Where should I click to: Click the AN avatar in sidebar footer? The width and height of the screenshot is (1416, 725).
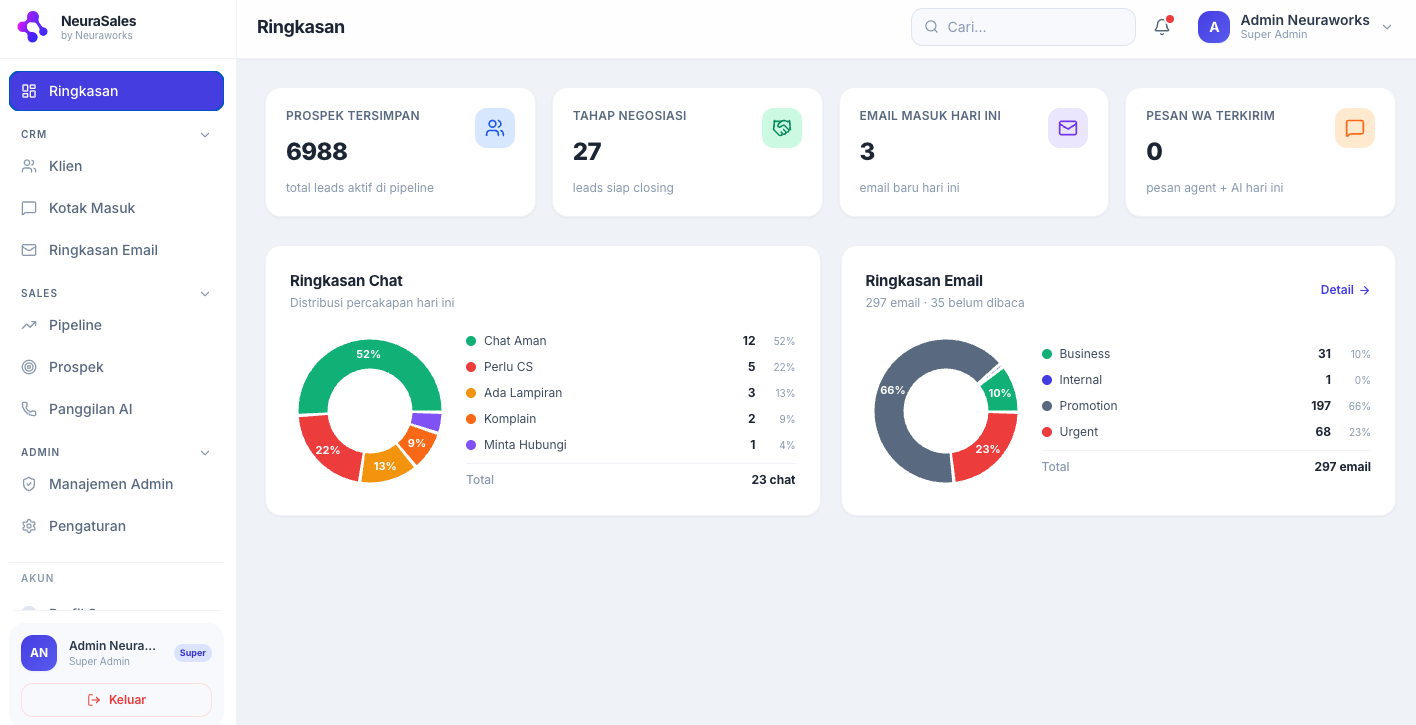(x=39, y=653)
